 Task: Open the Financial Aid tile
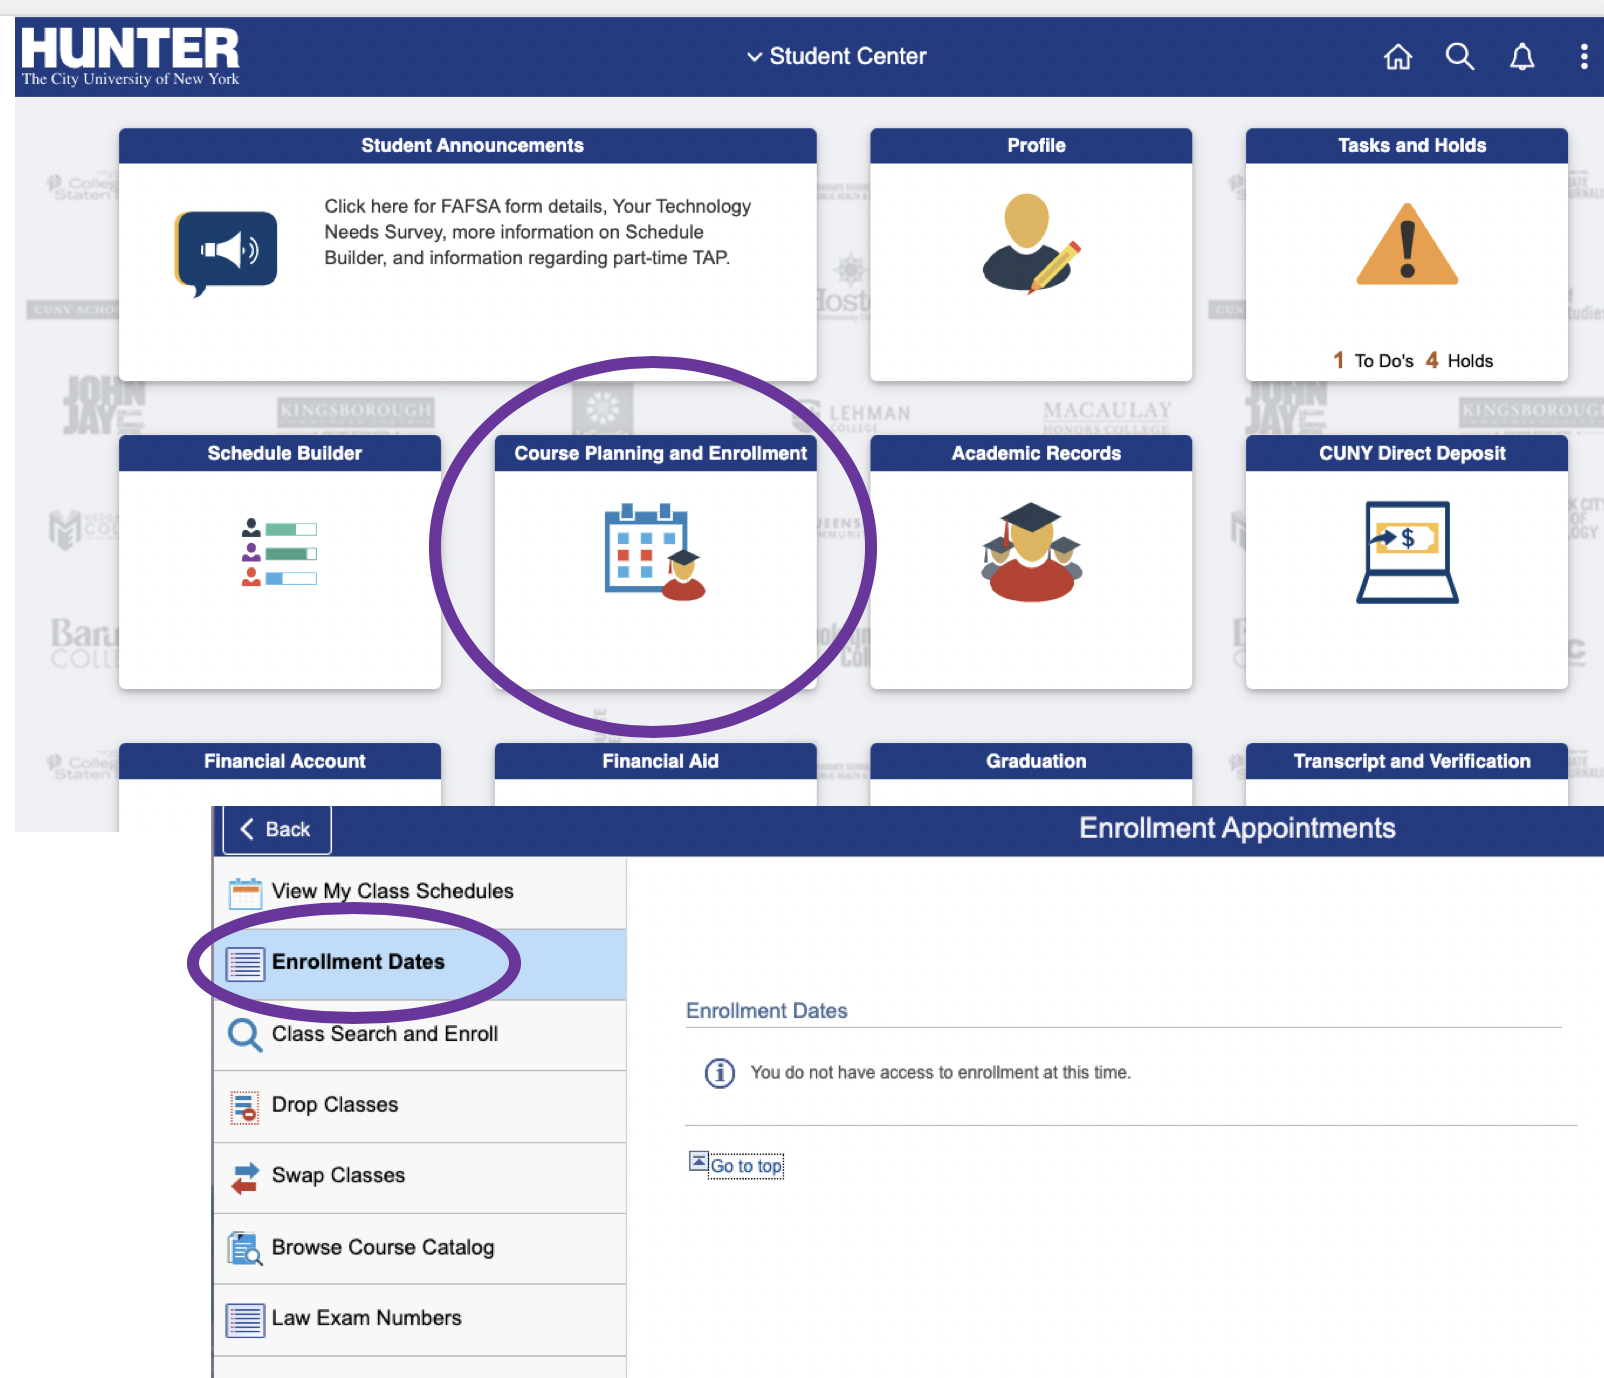click(x=659, y=762)
